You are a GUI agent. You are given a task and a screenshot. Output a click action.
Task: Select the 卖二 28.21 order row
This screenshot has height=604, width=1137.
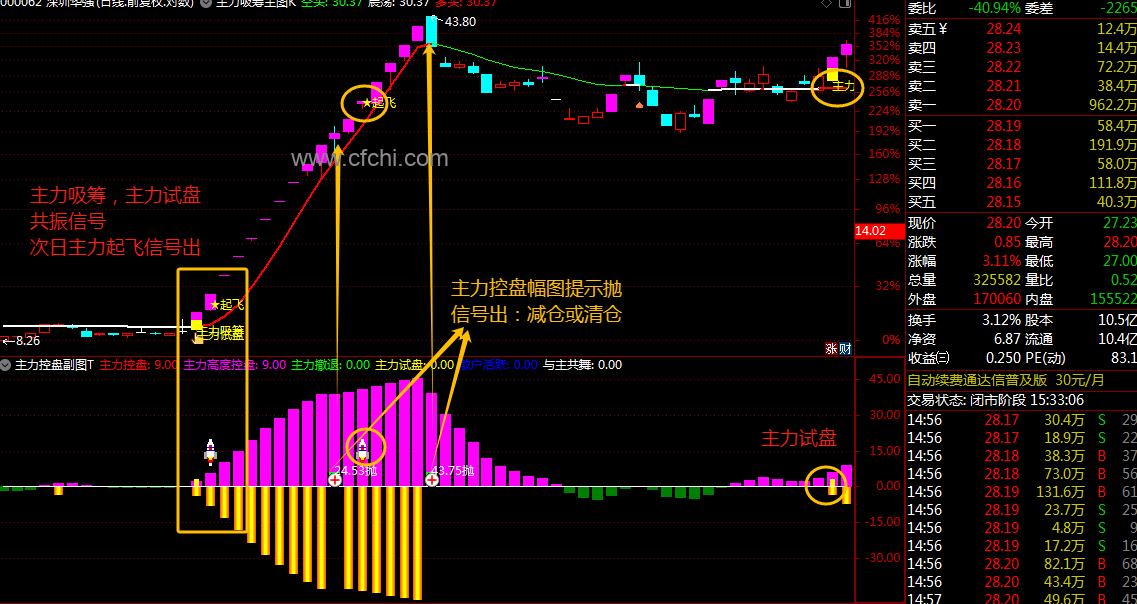coord(1022,86)
